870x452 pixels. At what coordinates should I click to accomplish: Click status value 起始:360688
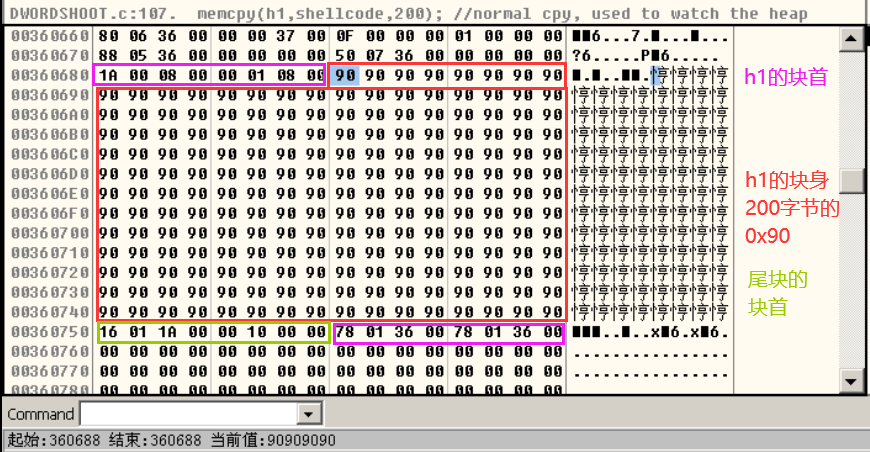(54, 440)
